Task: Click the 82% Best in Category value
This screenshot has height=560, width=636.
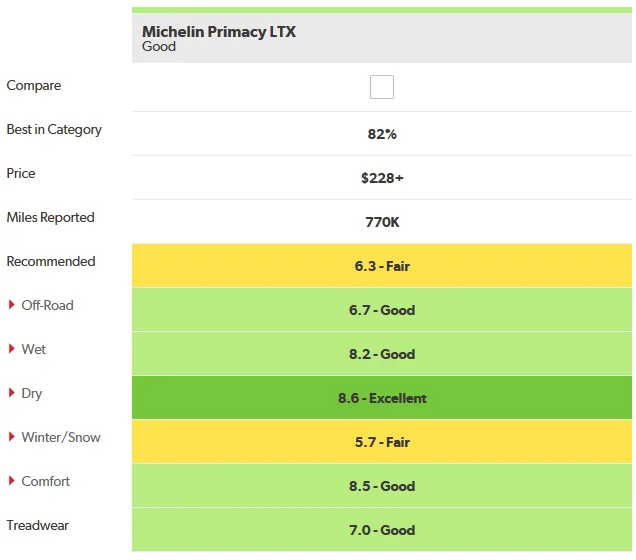Action: 382,134
